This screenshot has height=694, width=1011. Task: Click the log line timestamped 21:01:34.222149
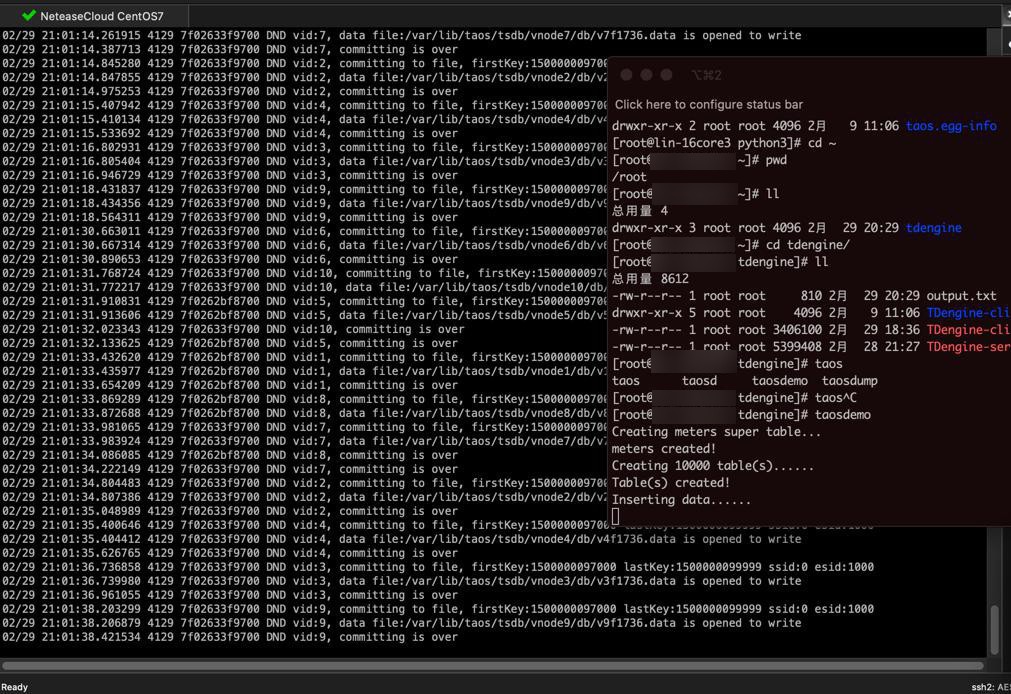point(230,469)
